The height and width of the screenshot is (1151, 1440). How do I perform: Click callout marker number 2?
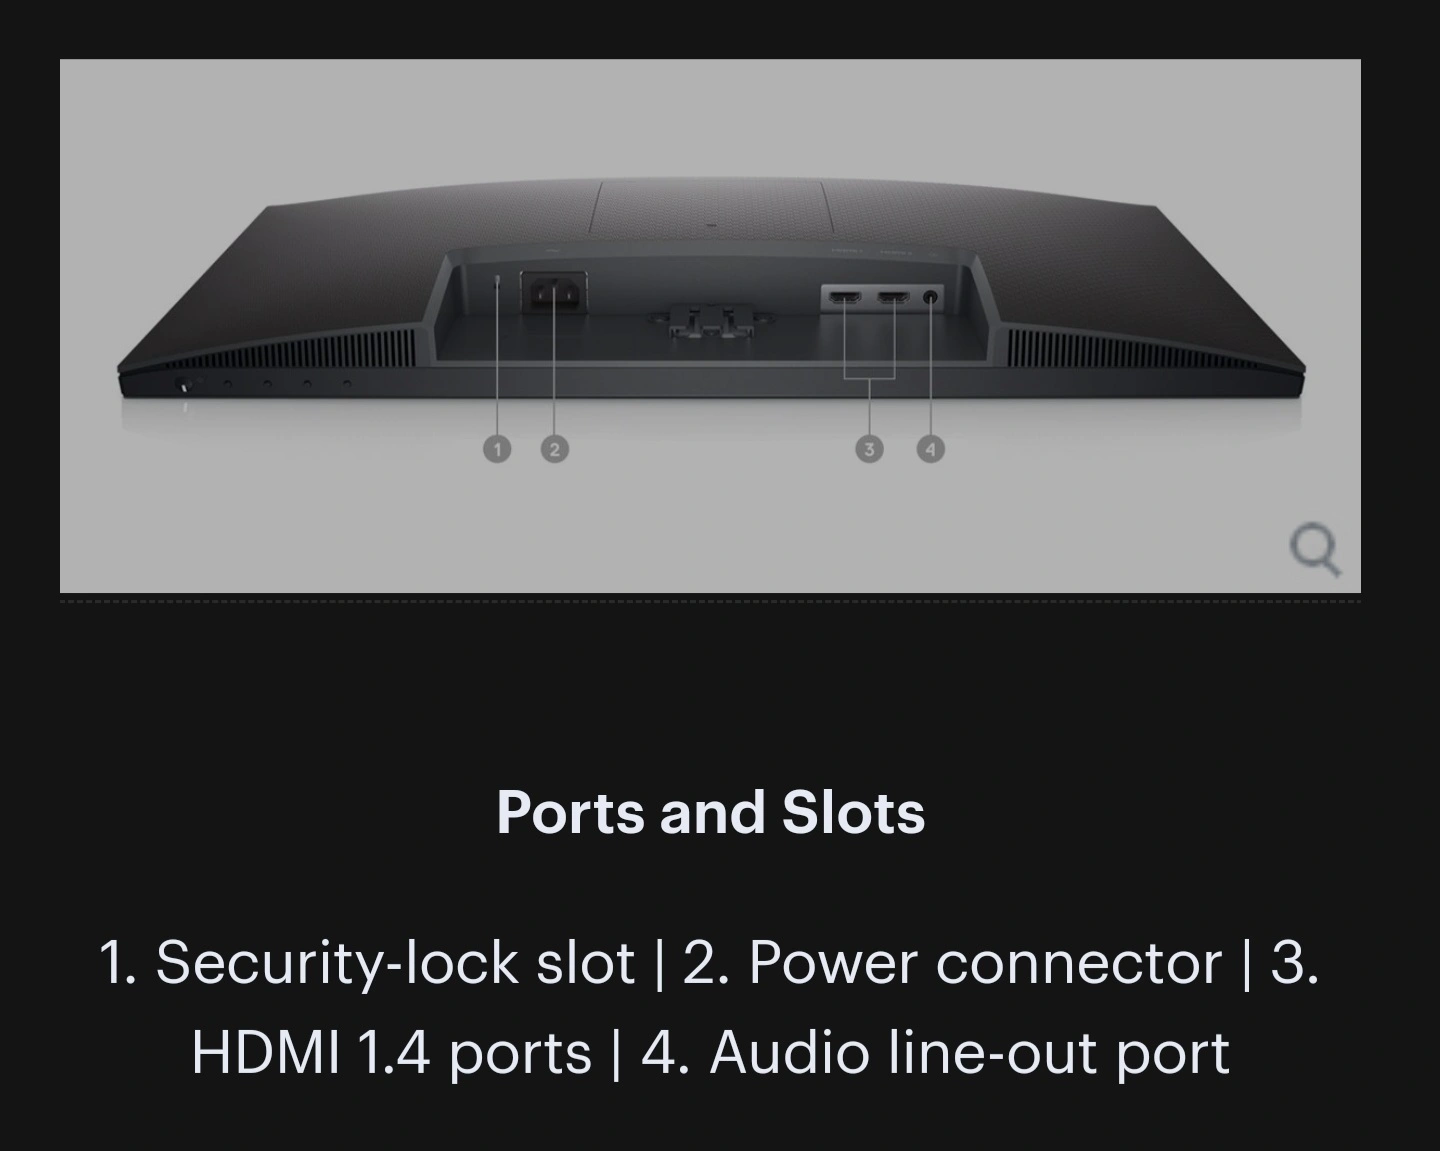pos(554,449)
